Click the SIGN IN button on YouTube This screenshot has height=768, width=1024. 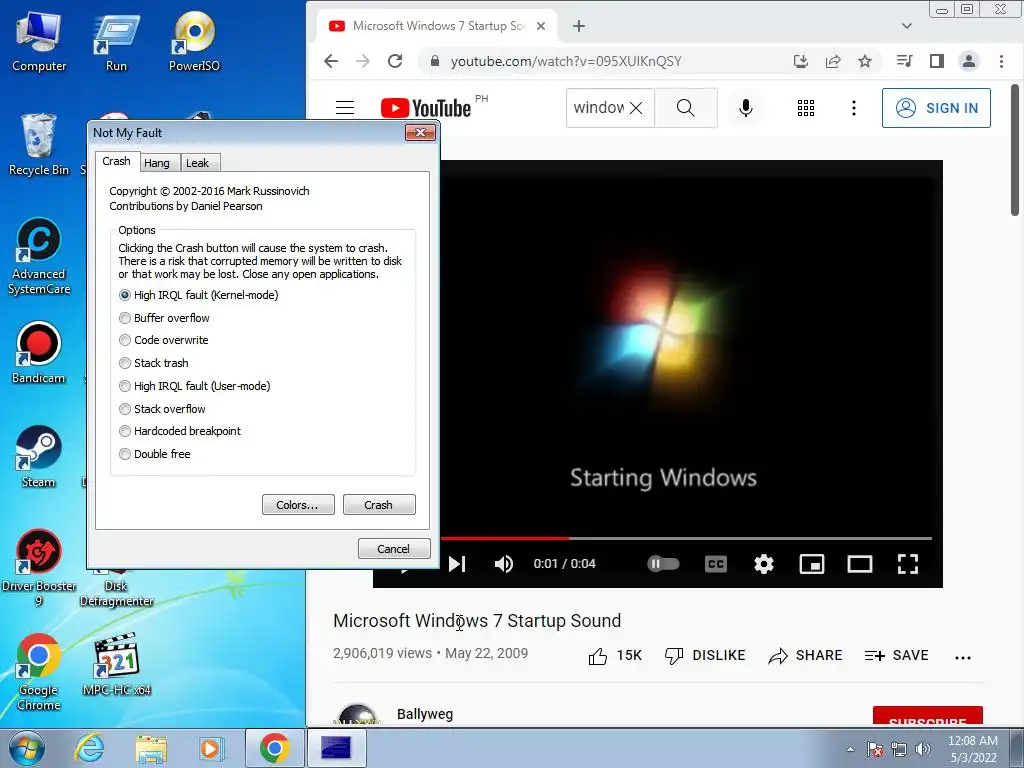pyautogui.click(x=936, y=108)
